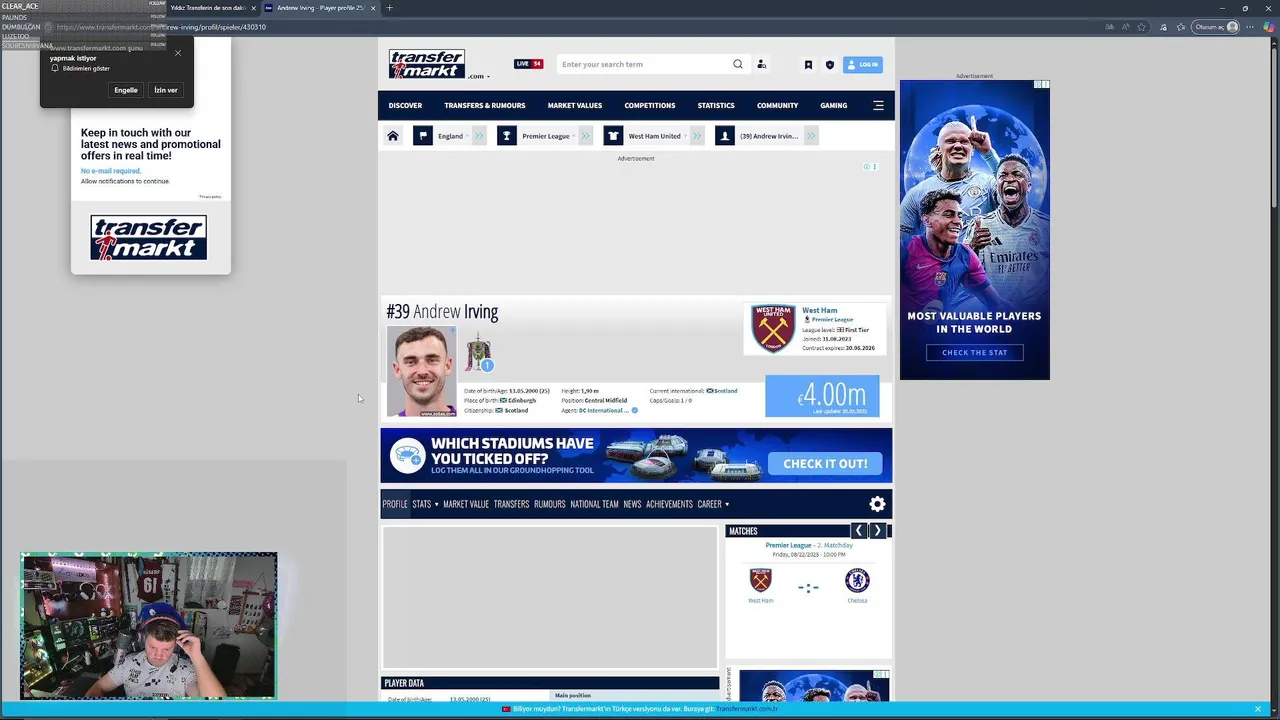The width and height of the screenshot is (1280, 720).
Task: Switch to the News tab
Action: click(x=632, y=504)
